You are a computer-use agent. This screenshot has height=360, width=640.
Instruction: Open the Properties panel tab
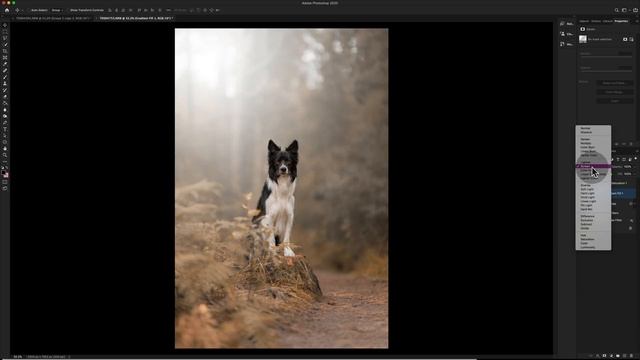(x=621, y=21)
